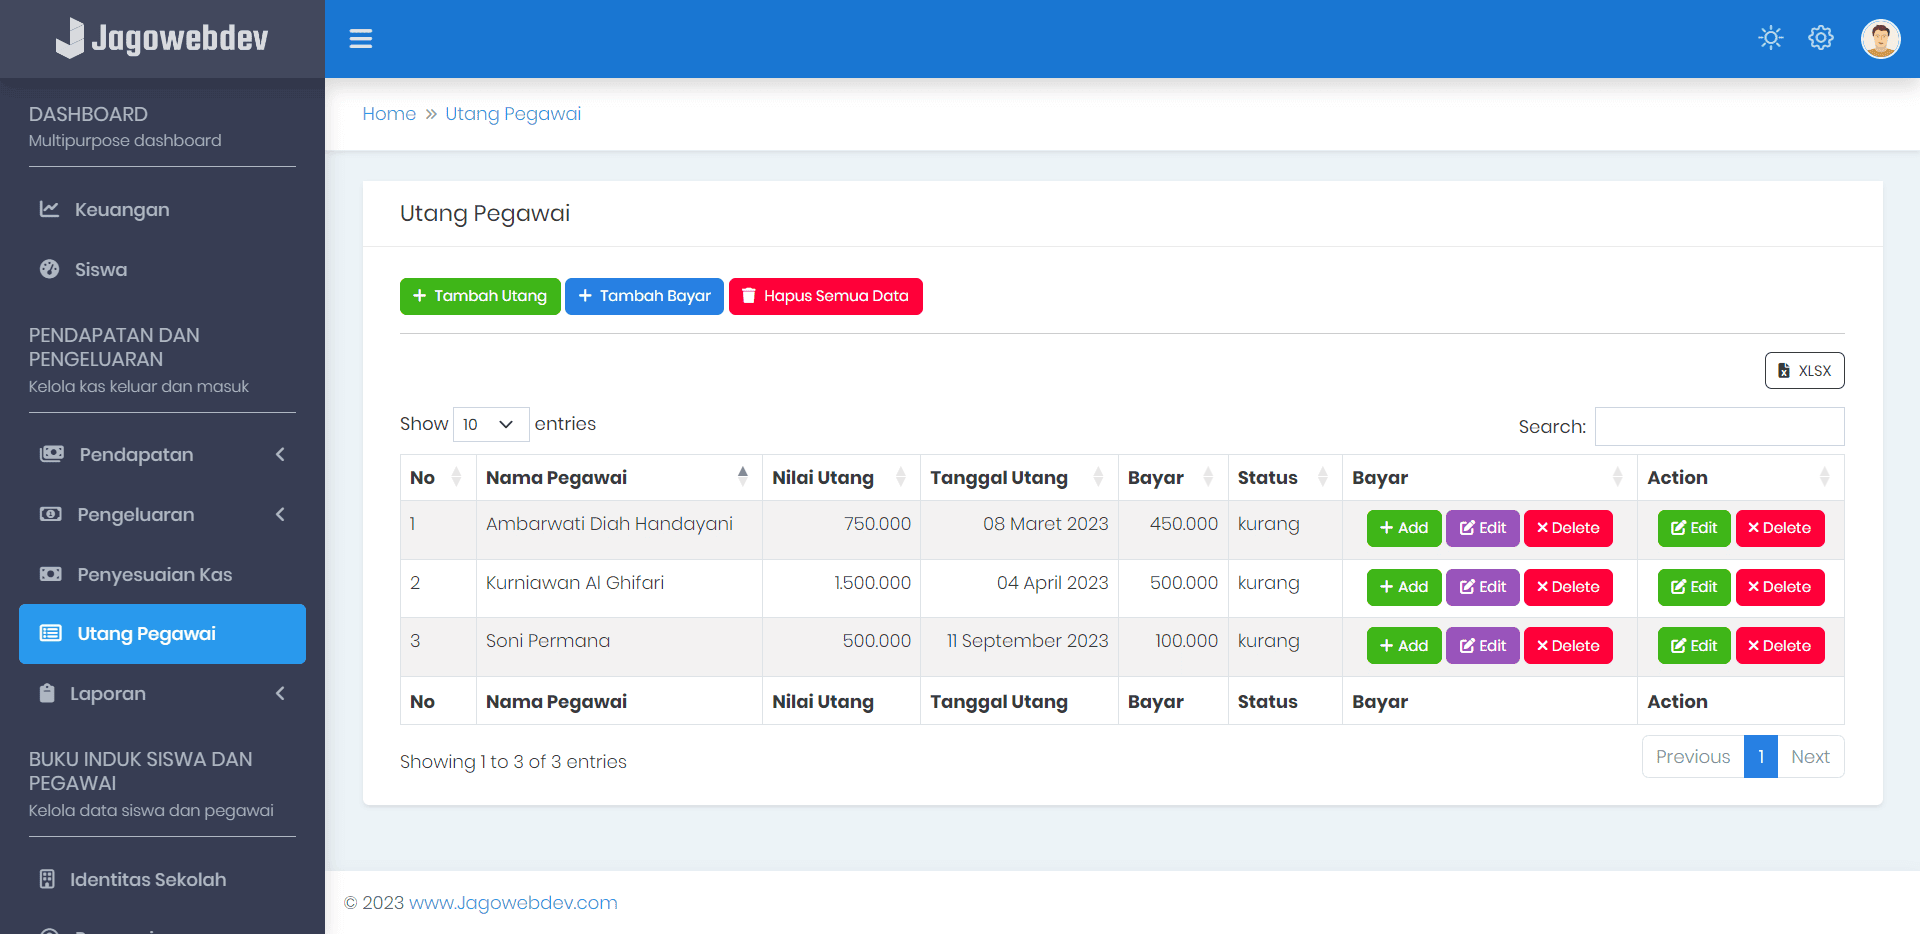This screenshot has width=1920, height=934.
Task: Click the Previous pagination button
Action: 1693,757
